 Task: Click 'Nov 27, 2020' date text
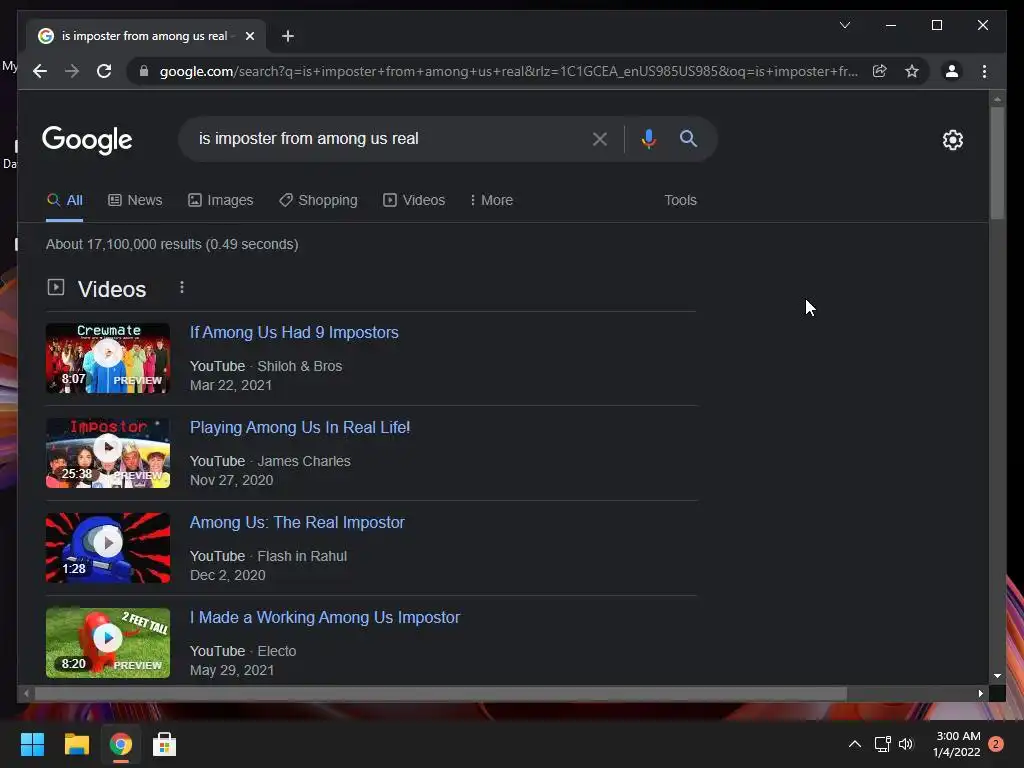[231, 480]
